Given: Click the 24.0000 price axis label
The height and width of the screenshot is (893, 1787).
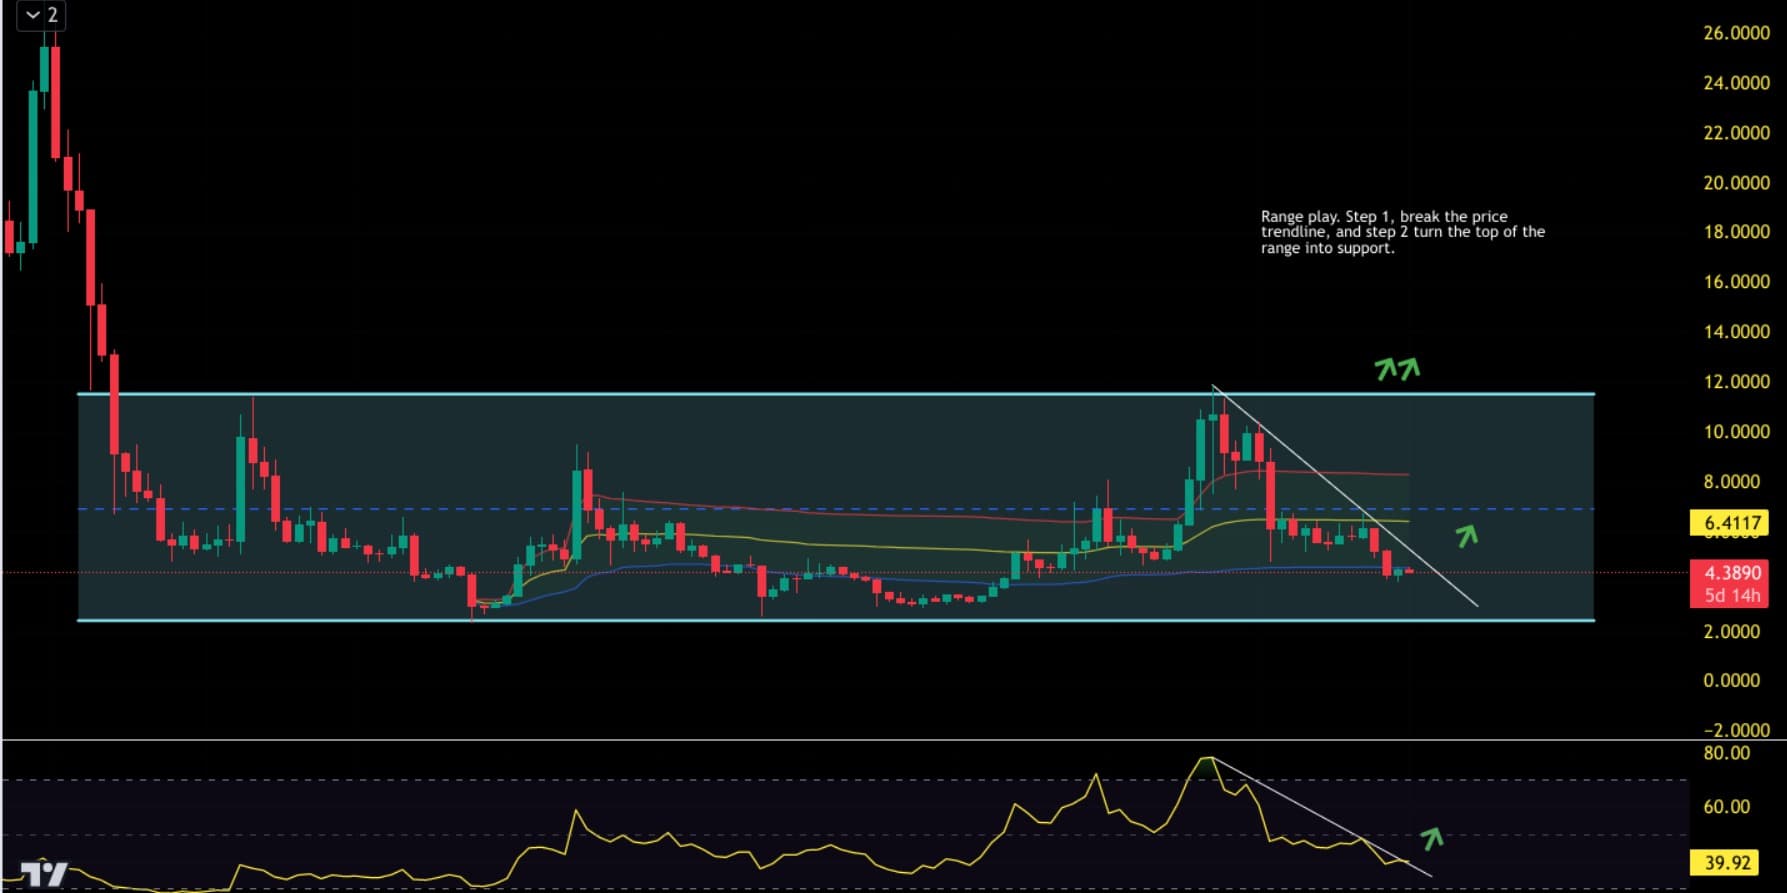Looking at the screenshot, I should pyautogui.click(x=1736, y=83).
